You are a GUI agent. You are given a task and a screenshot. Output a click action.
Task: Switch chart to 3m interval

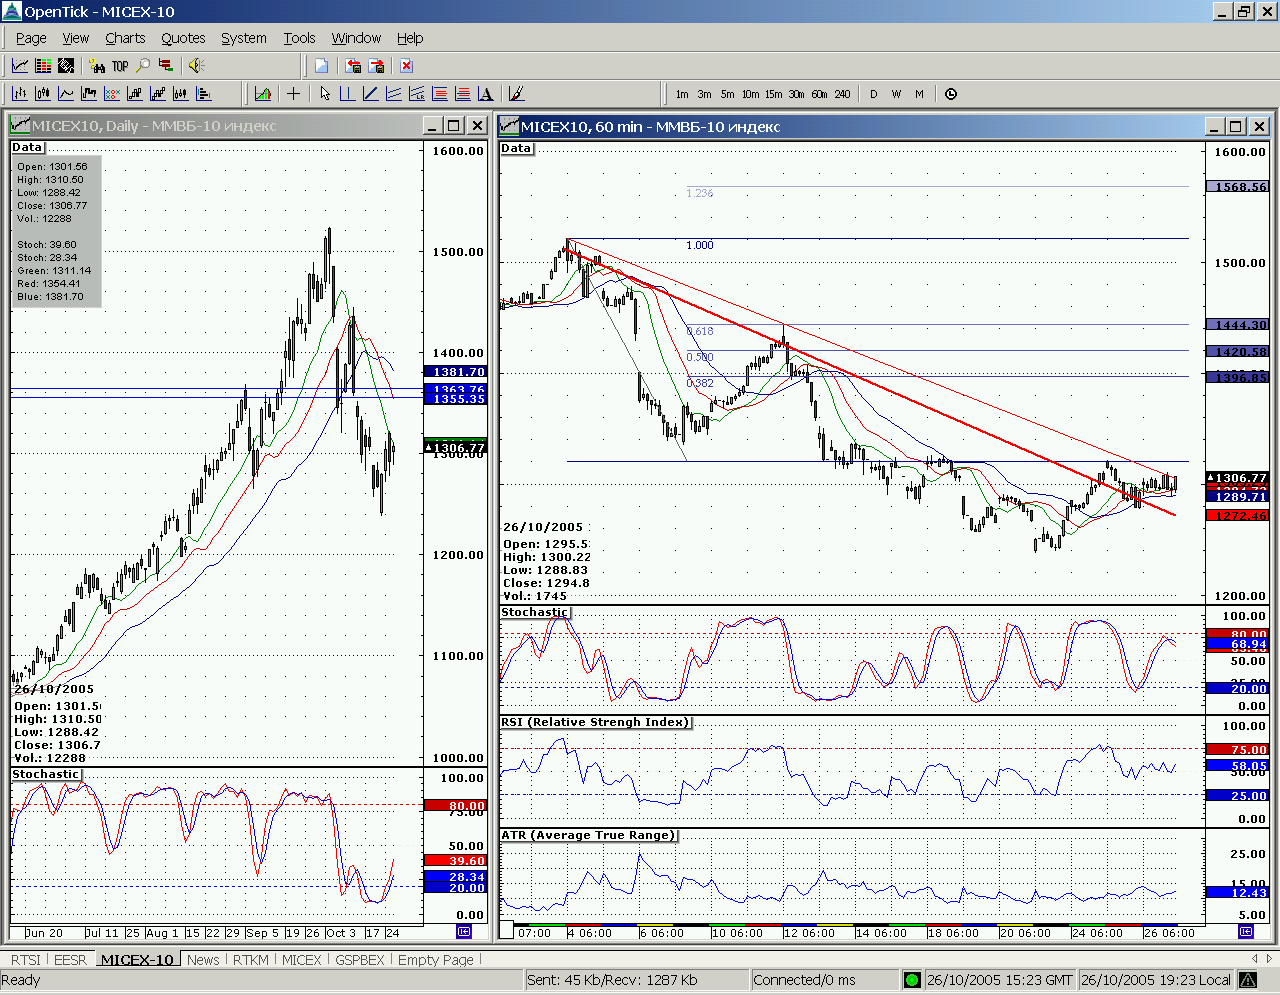pyautogui.click(x=705, y=94)
